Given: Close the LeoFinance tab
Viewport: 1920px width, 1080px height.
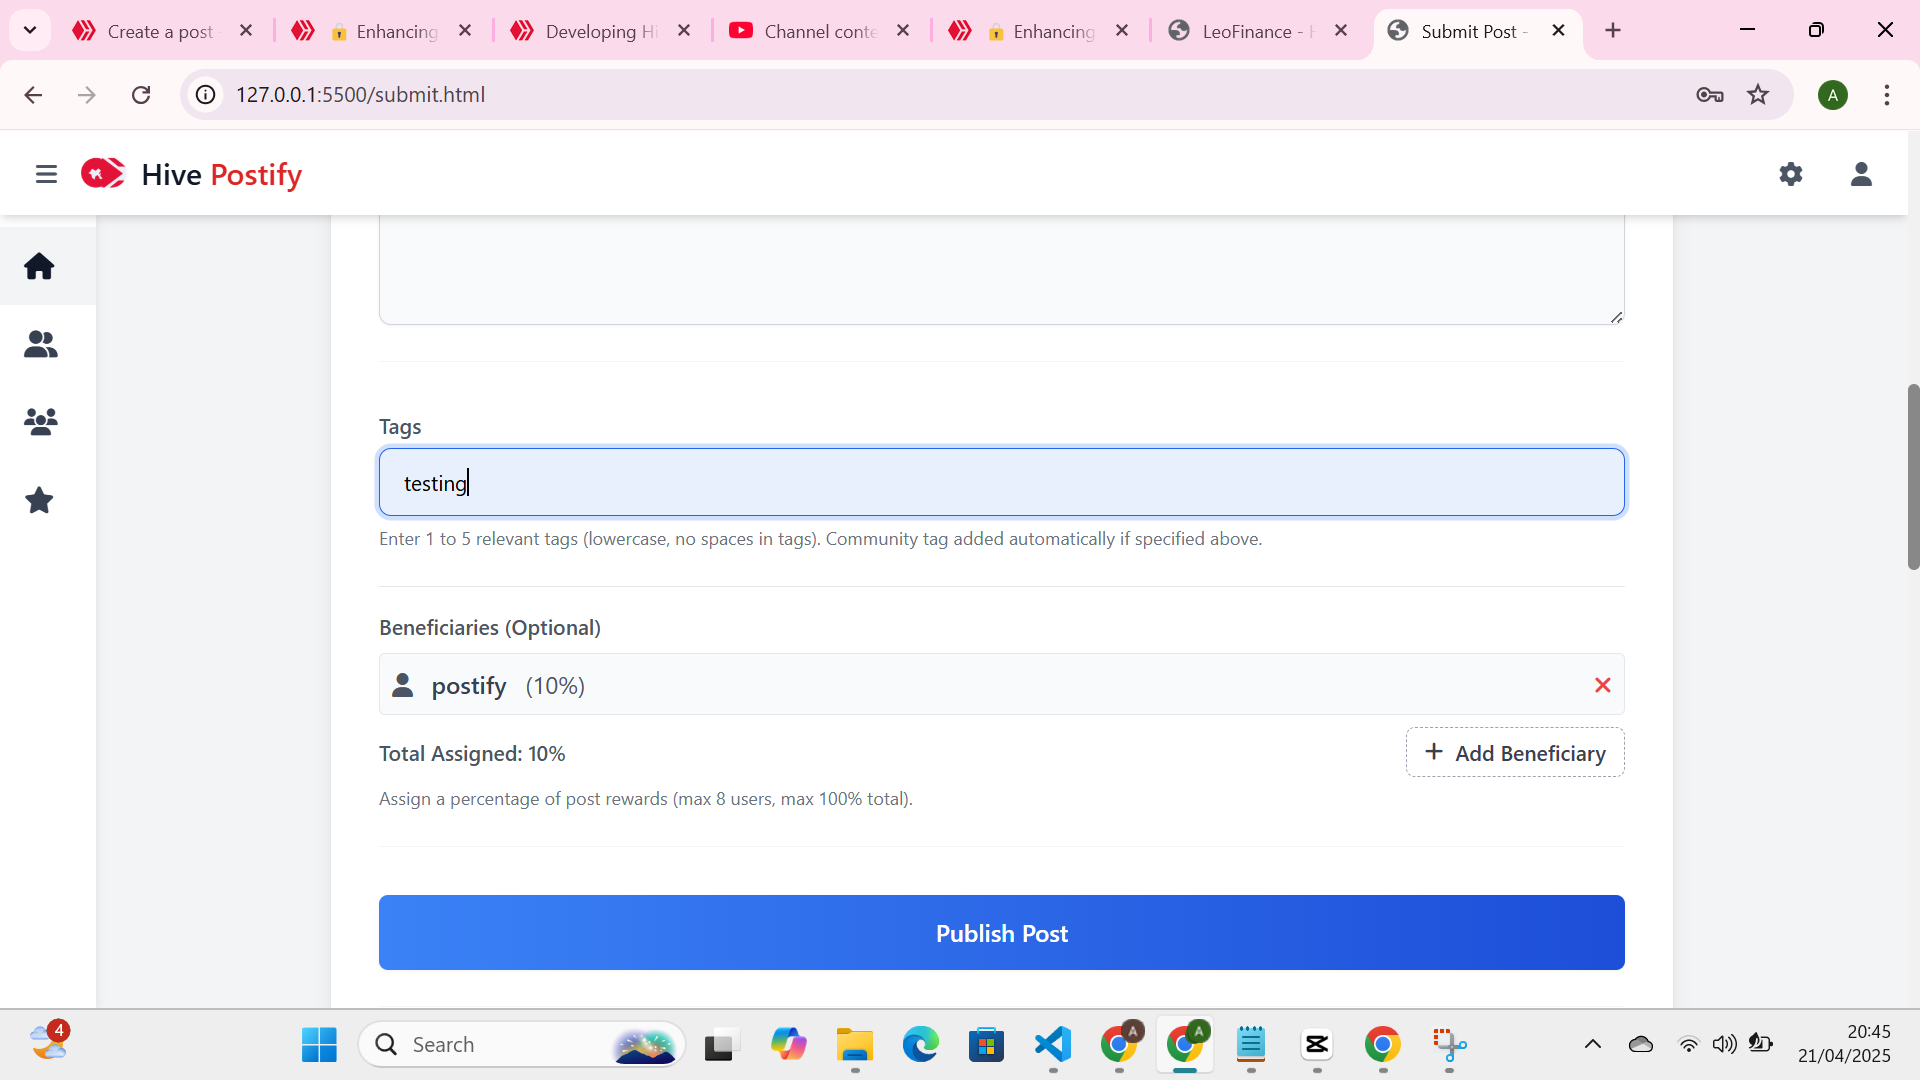Looking at the screenshot, I should click(x=1341, y=31).
